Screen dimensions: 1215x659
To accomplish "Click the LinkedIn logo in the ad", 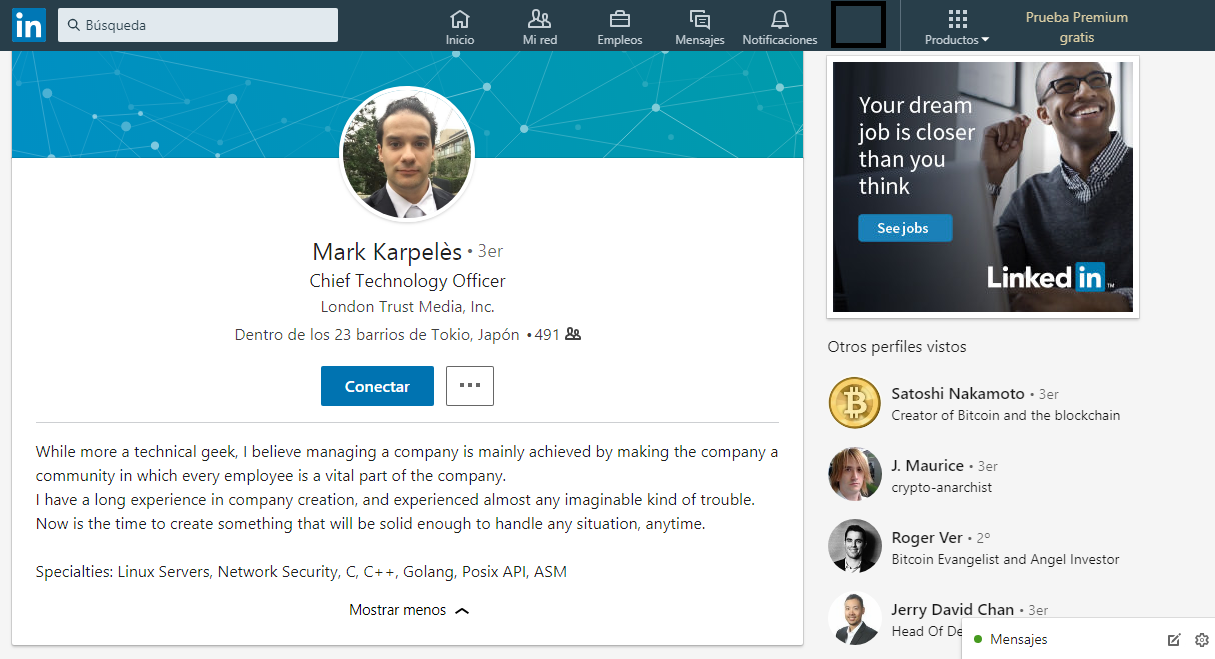I will [x=1048, y=277].
